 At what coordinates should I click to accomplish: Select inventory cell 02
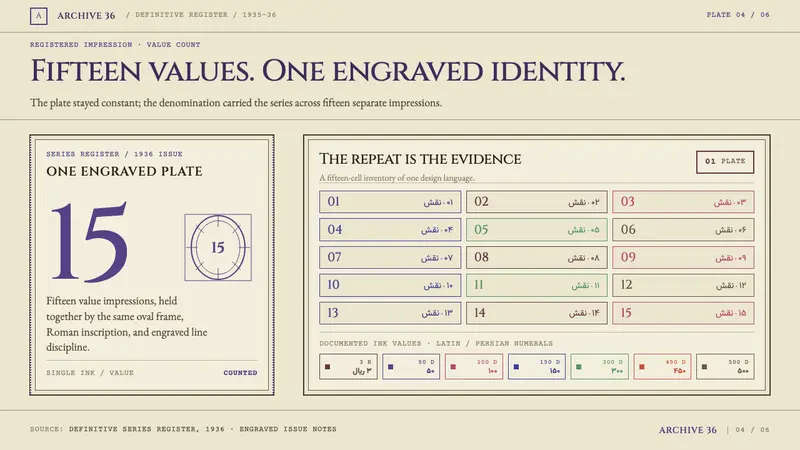[x=537, y=202]
